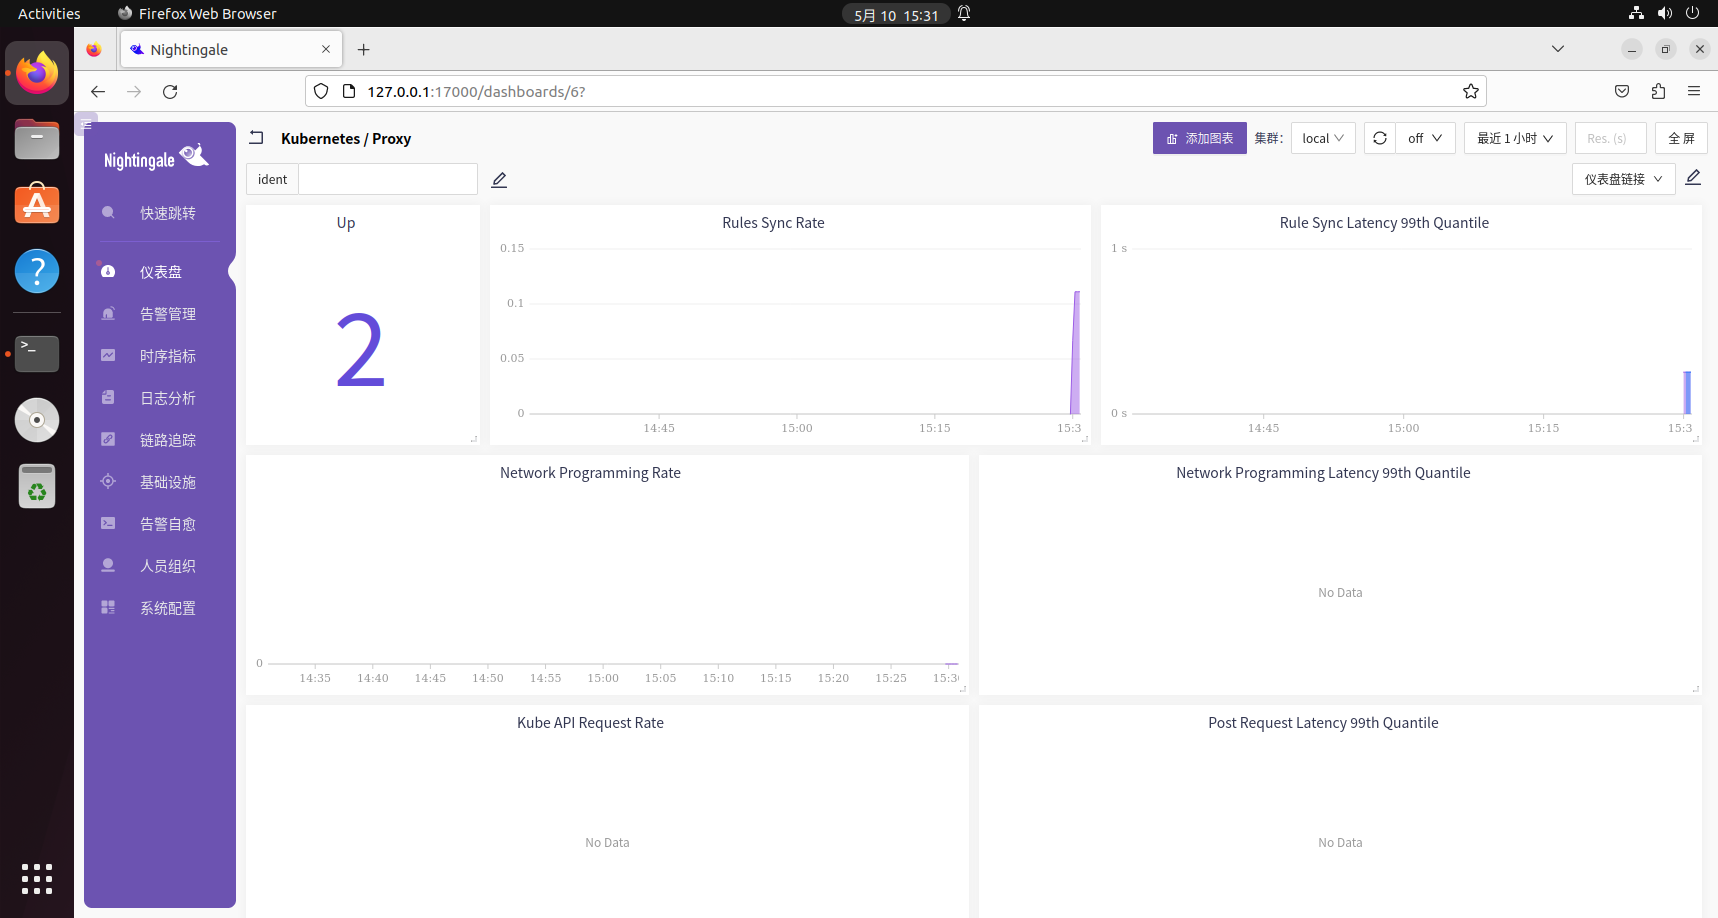The width and height of the screenshot is (1718, 918).
Task: Click the browser back arrow
Action: pyautogui.click(x=98, y=91)
